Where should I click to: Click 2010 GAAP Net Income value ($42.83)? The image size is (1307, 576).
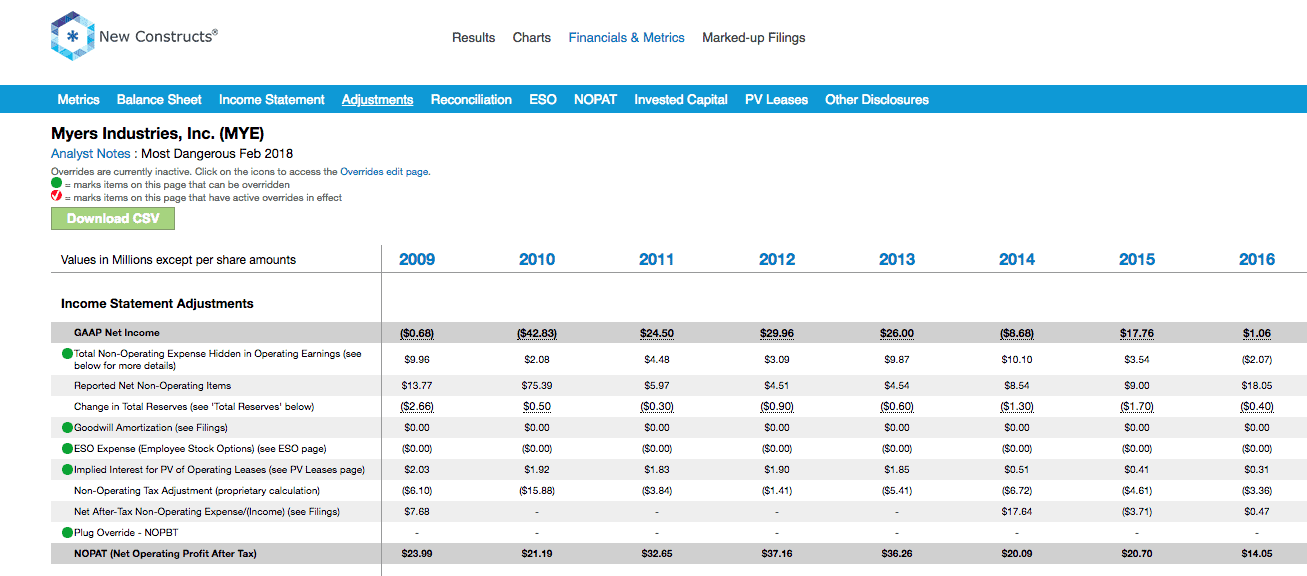[537, 333]
